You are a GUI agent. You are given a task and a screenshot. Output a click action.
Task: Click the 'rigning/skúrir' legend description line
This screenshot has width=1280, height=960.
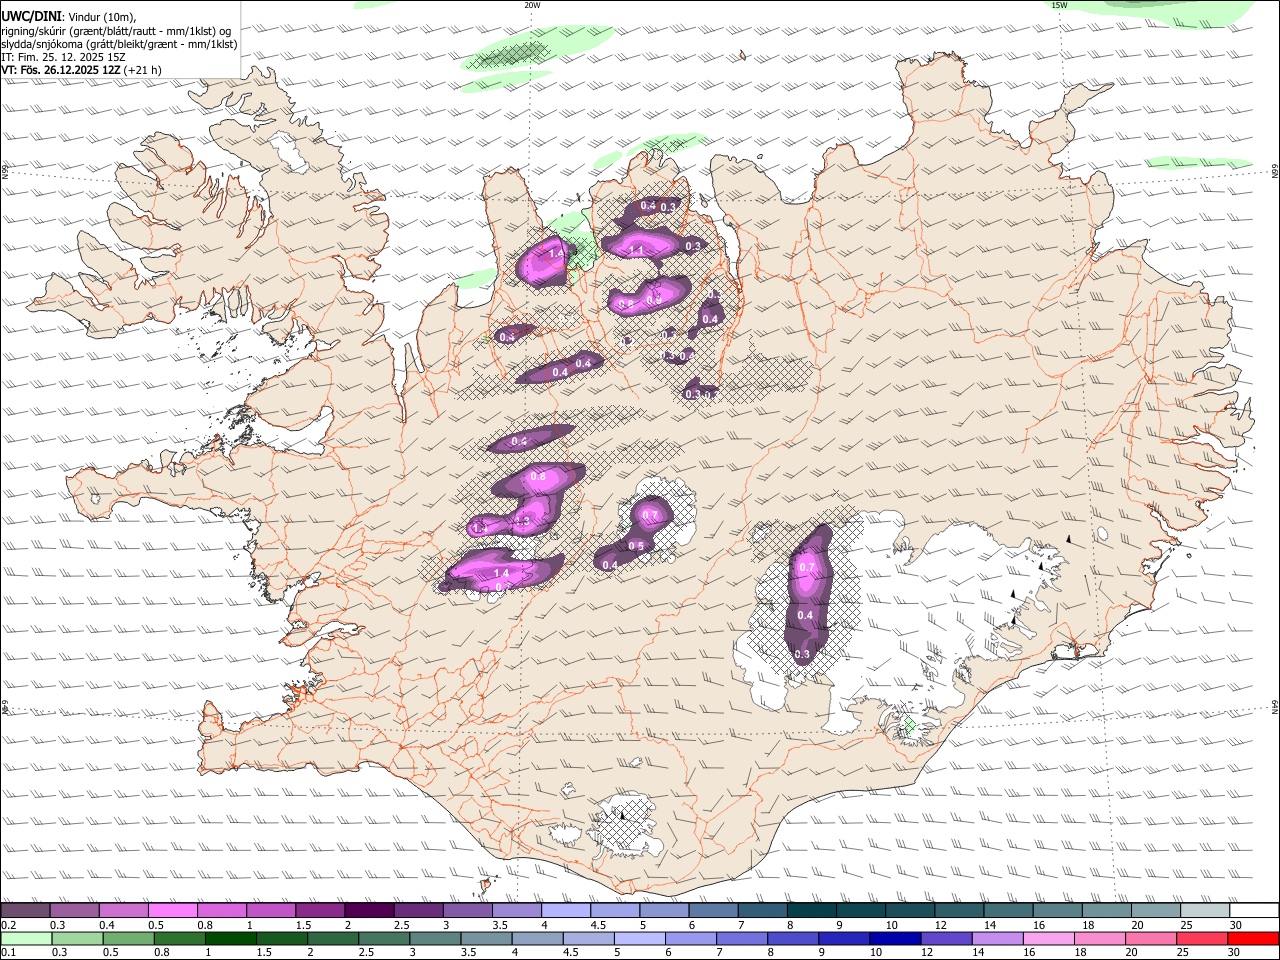tap(116, 30)
